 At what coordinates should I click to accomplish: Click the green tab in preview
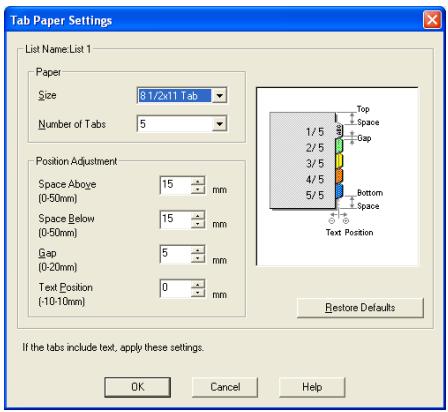coord(339,145)
